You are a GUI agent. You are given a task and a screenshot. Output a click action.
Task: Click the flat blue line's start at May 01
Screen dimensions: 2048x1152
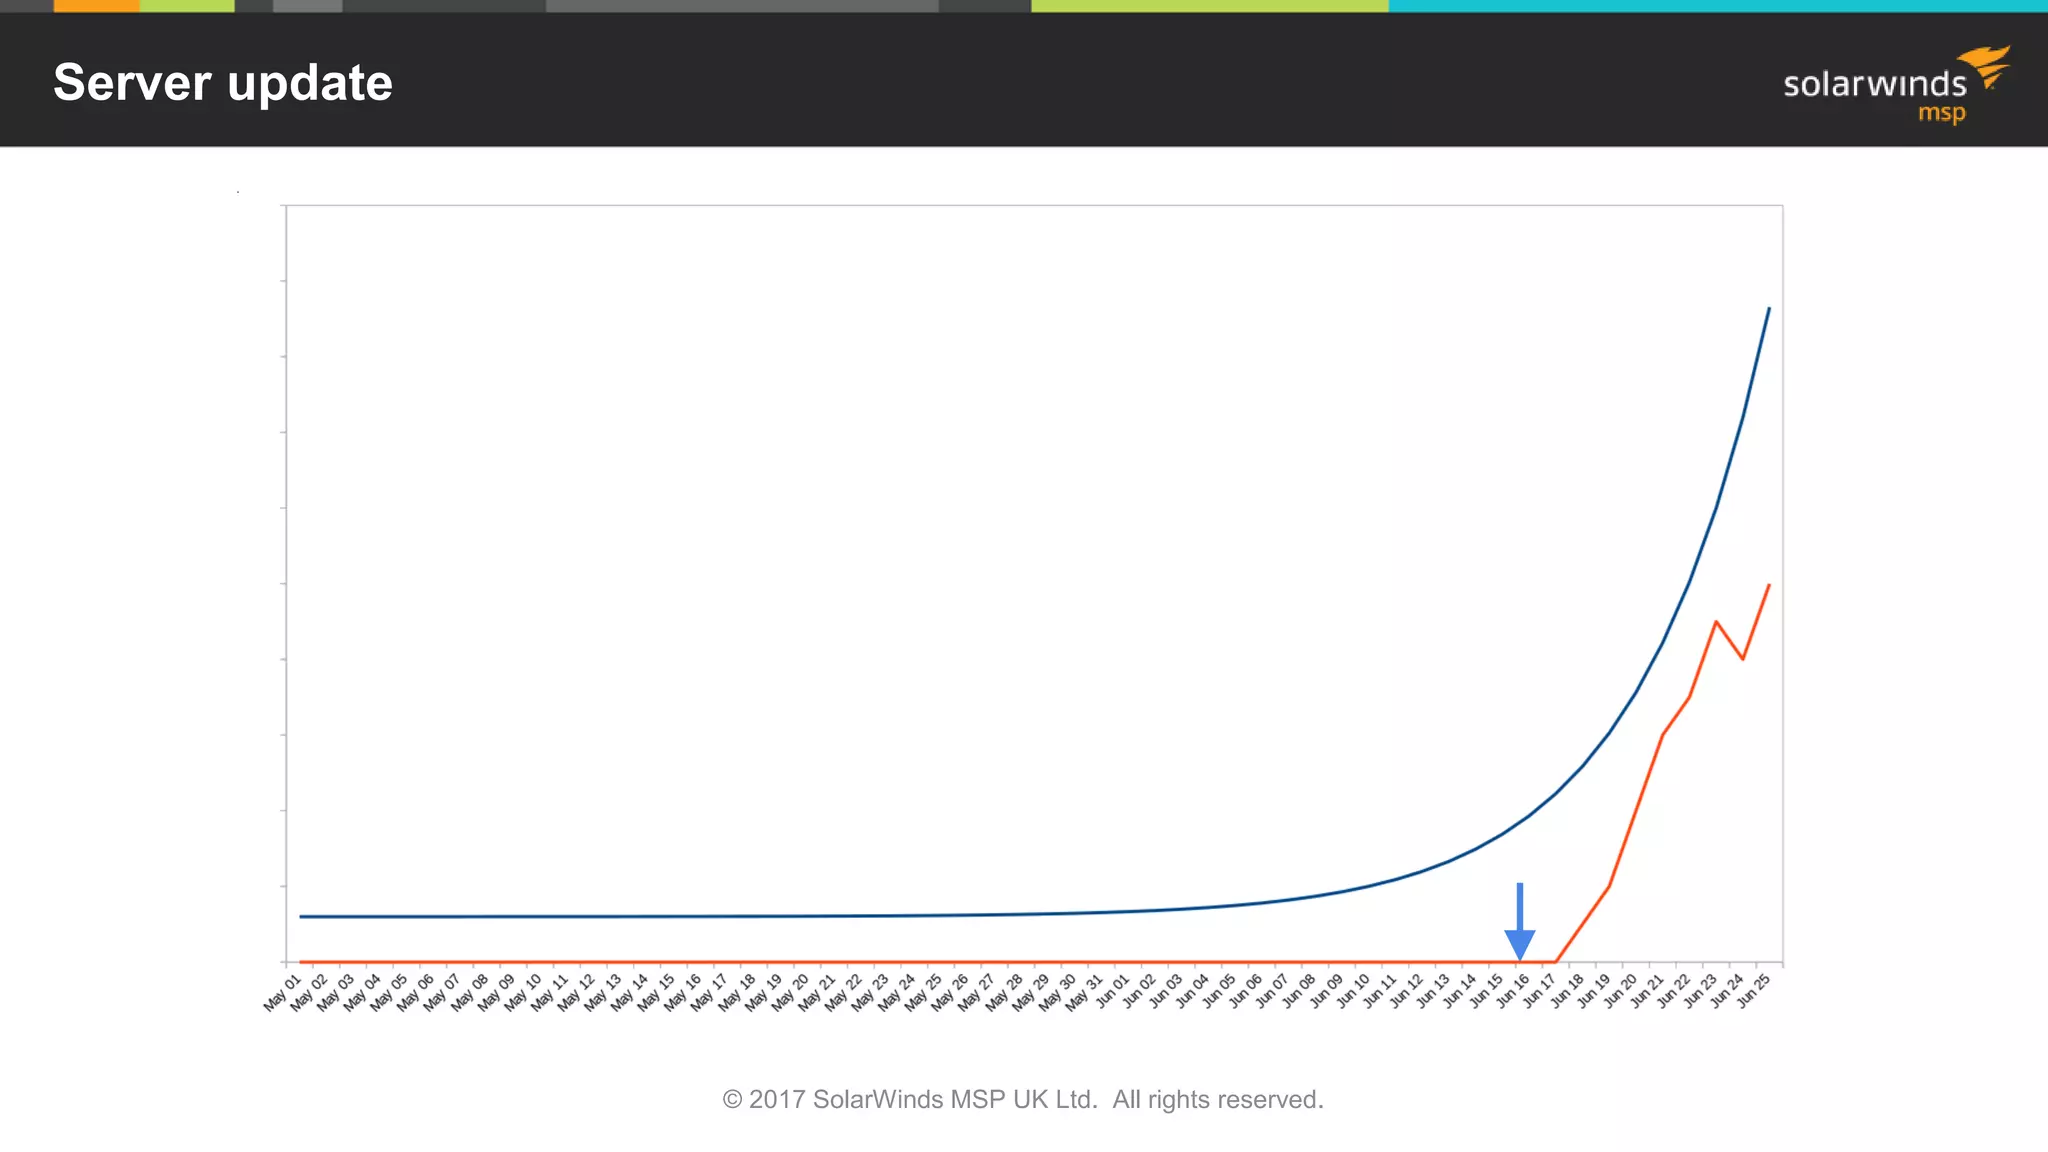[x=301, y=916]
